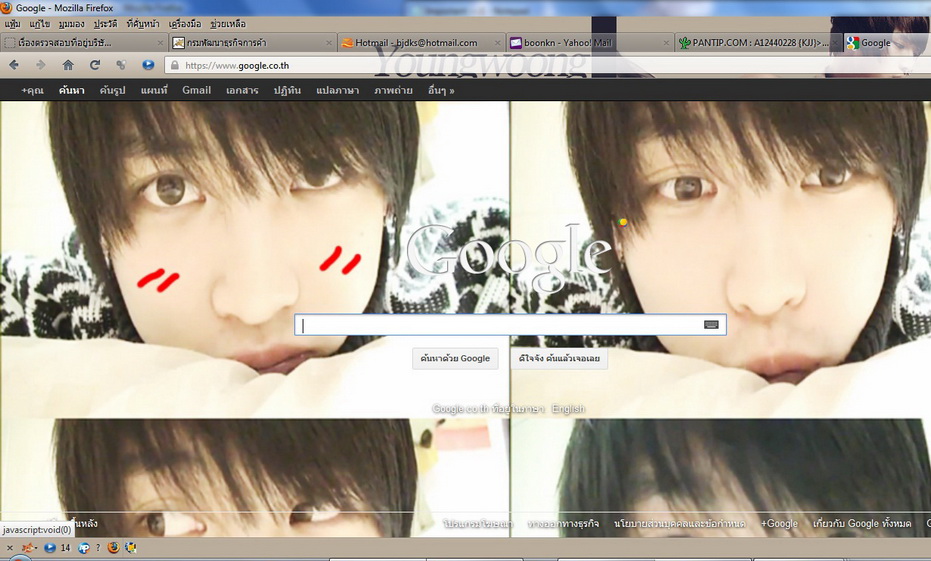931x561 pixels.
Task: Click the gray share icon in the navigation toolbar
Action: click(121, 65)
